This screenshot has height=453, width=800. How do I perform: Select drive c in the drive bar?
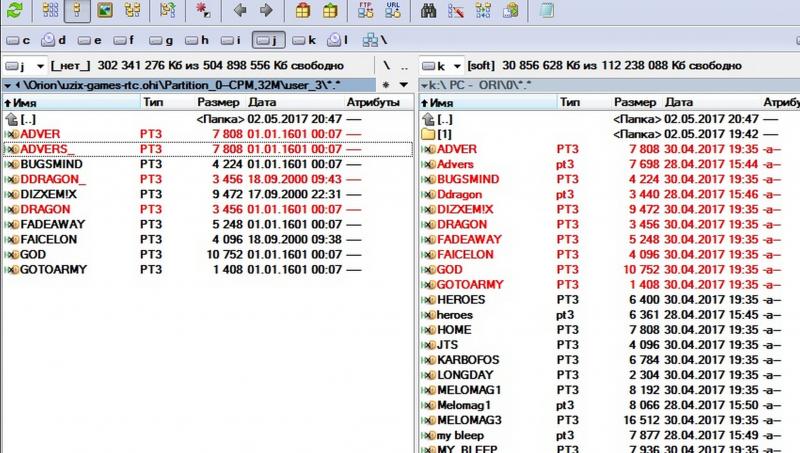pyautogui.click(x=21, y=41)
